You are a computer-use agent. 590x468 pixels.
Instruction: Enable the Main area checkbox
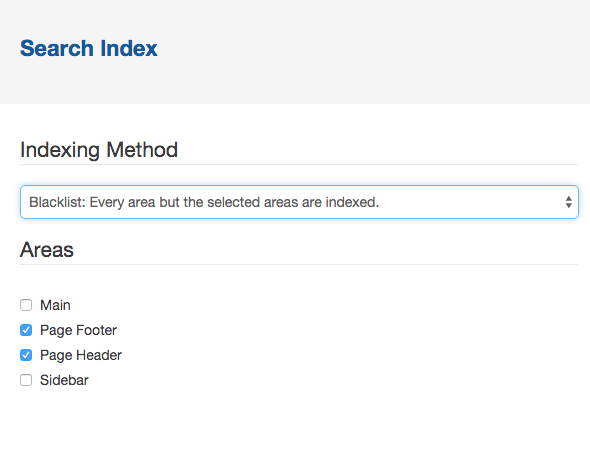coord(26,305)
